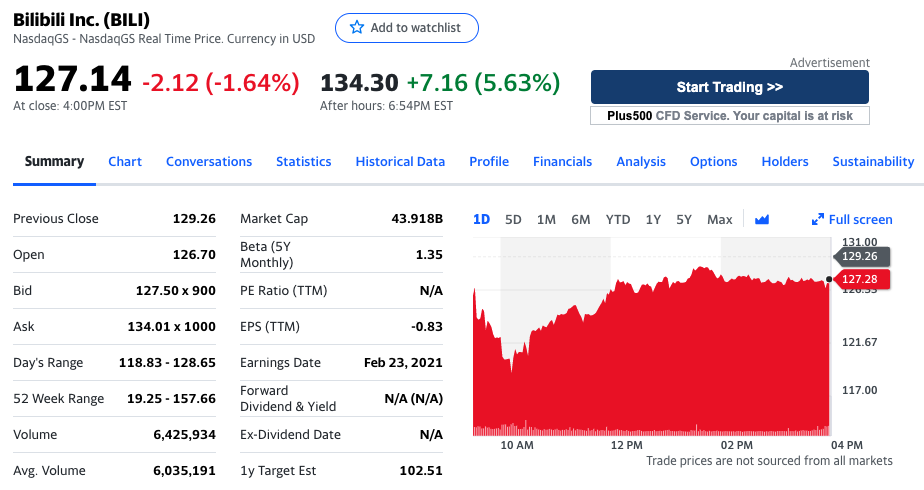
Task: Select the YTD chart range
Action: [618, 220]
